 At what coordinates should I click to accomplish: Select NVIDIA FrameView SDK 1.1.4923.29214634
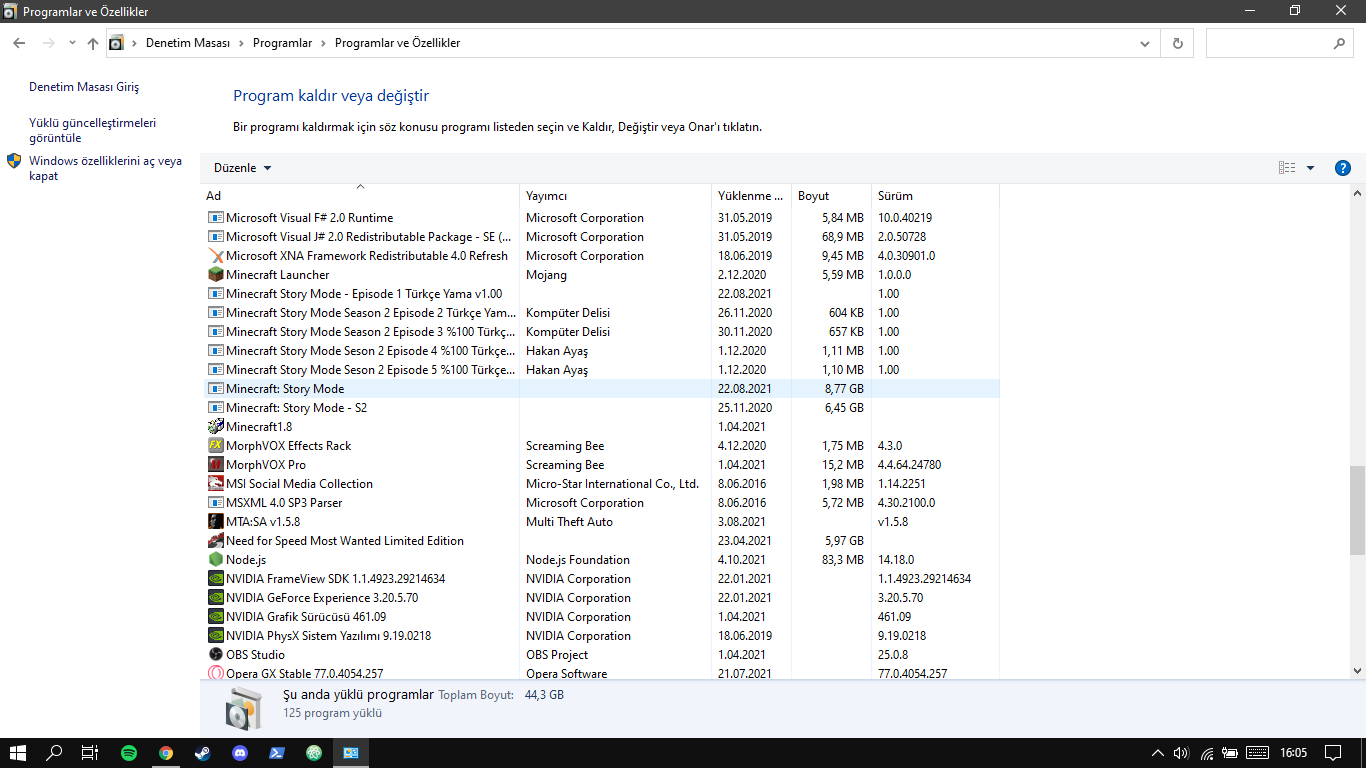[602, 579]
